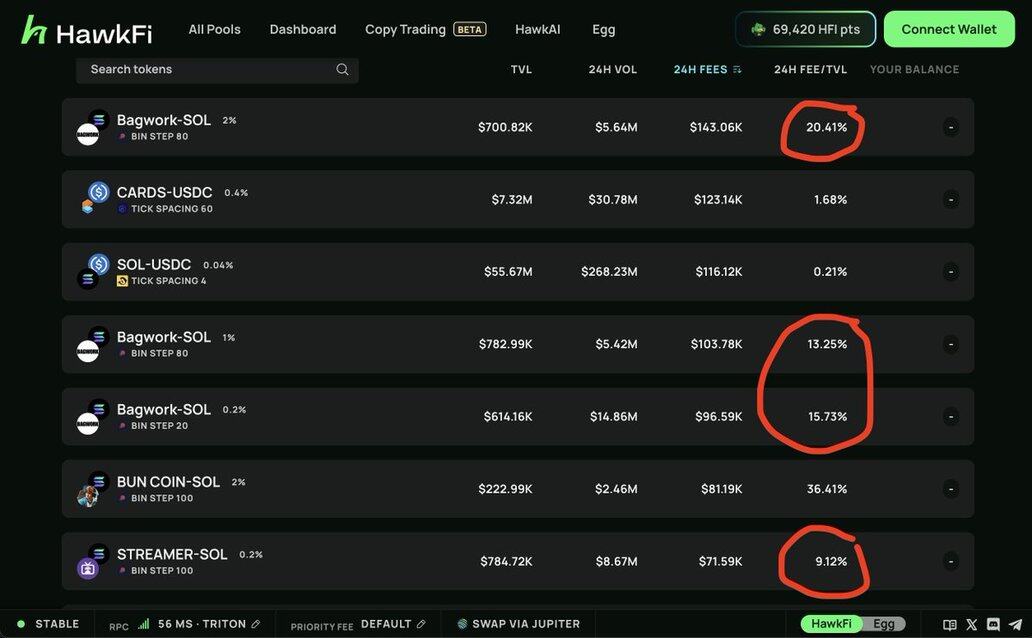Sort by 24H VOL column header

point(612,69)
